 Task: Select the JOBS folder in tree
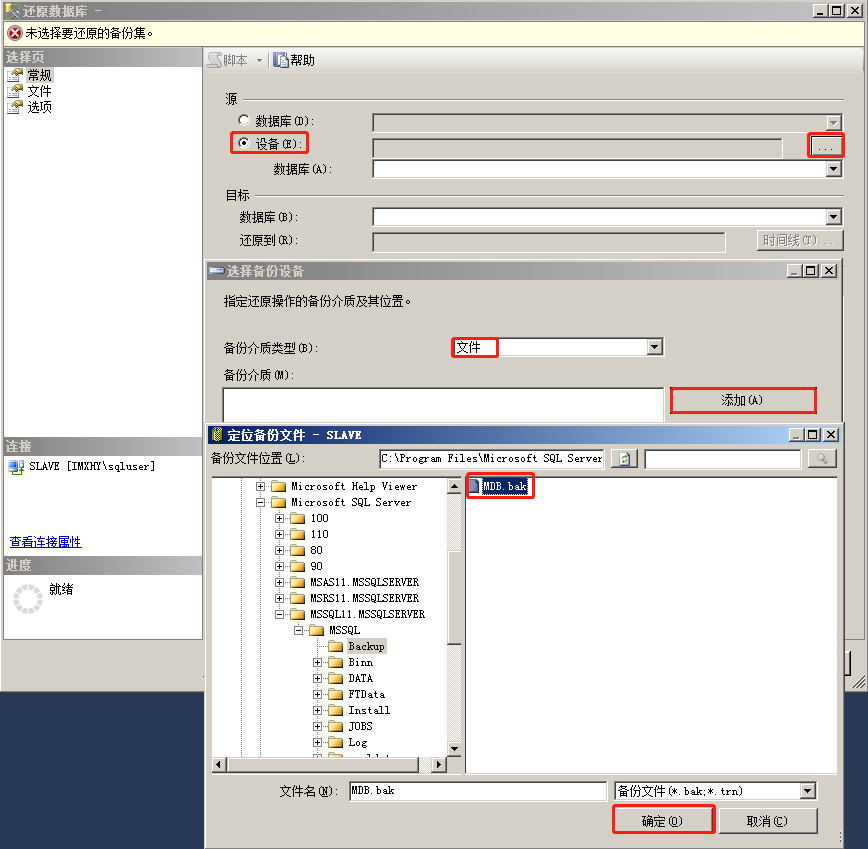coord(360,727)
